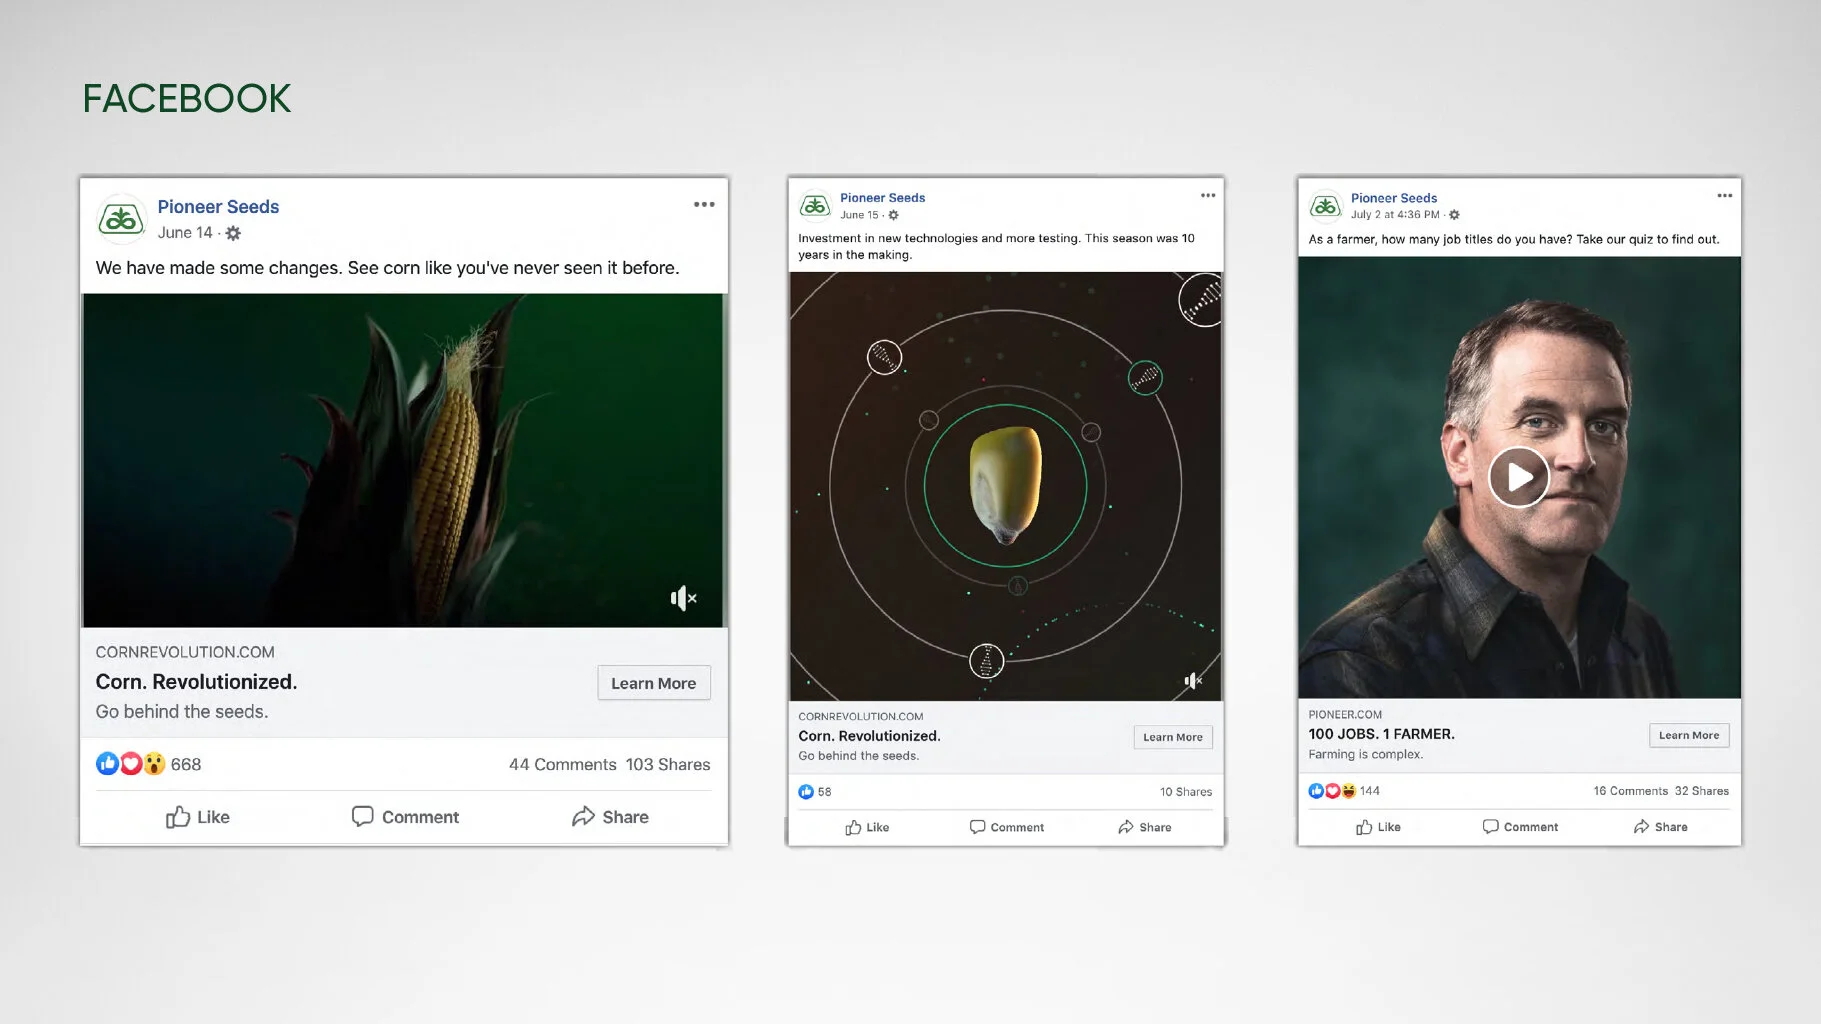Click the PIONEER.COM domain text
The height and width of the screenshot is (1024, 1821).
pos(1345,715)
